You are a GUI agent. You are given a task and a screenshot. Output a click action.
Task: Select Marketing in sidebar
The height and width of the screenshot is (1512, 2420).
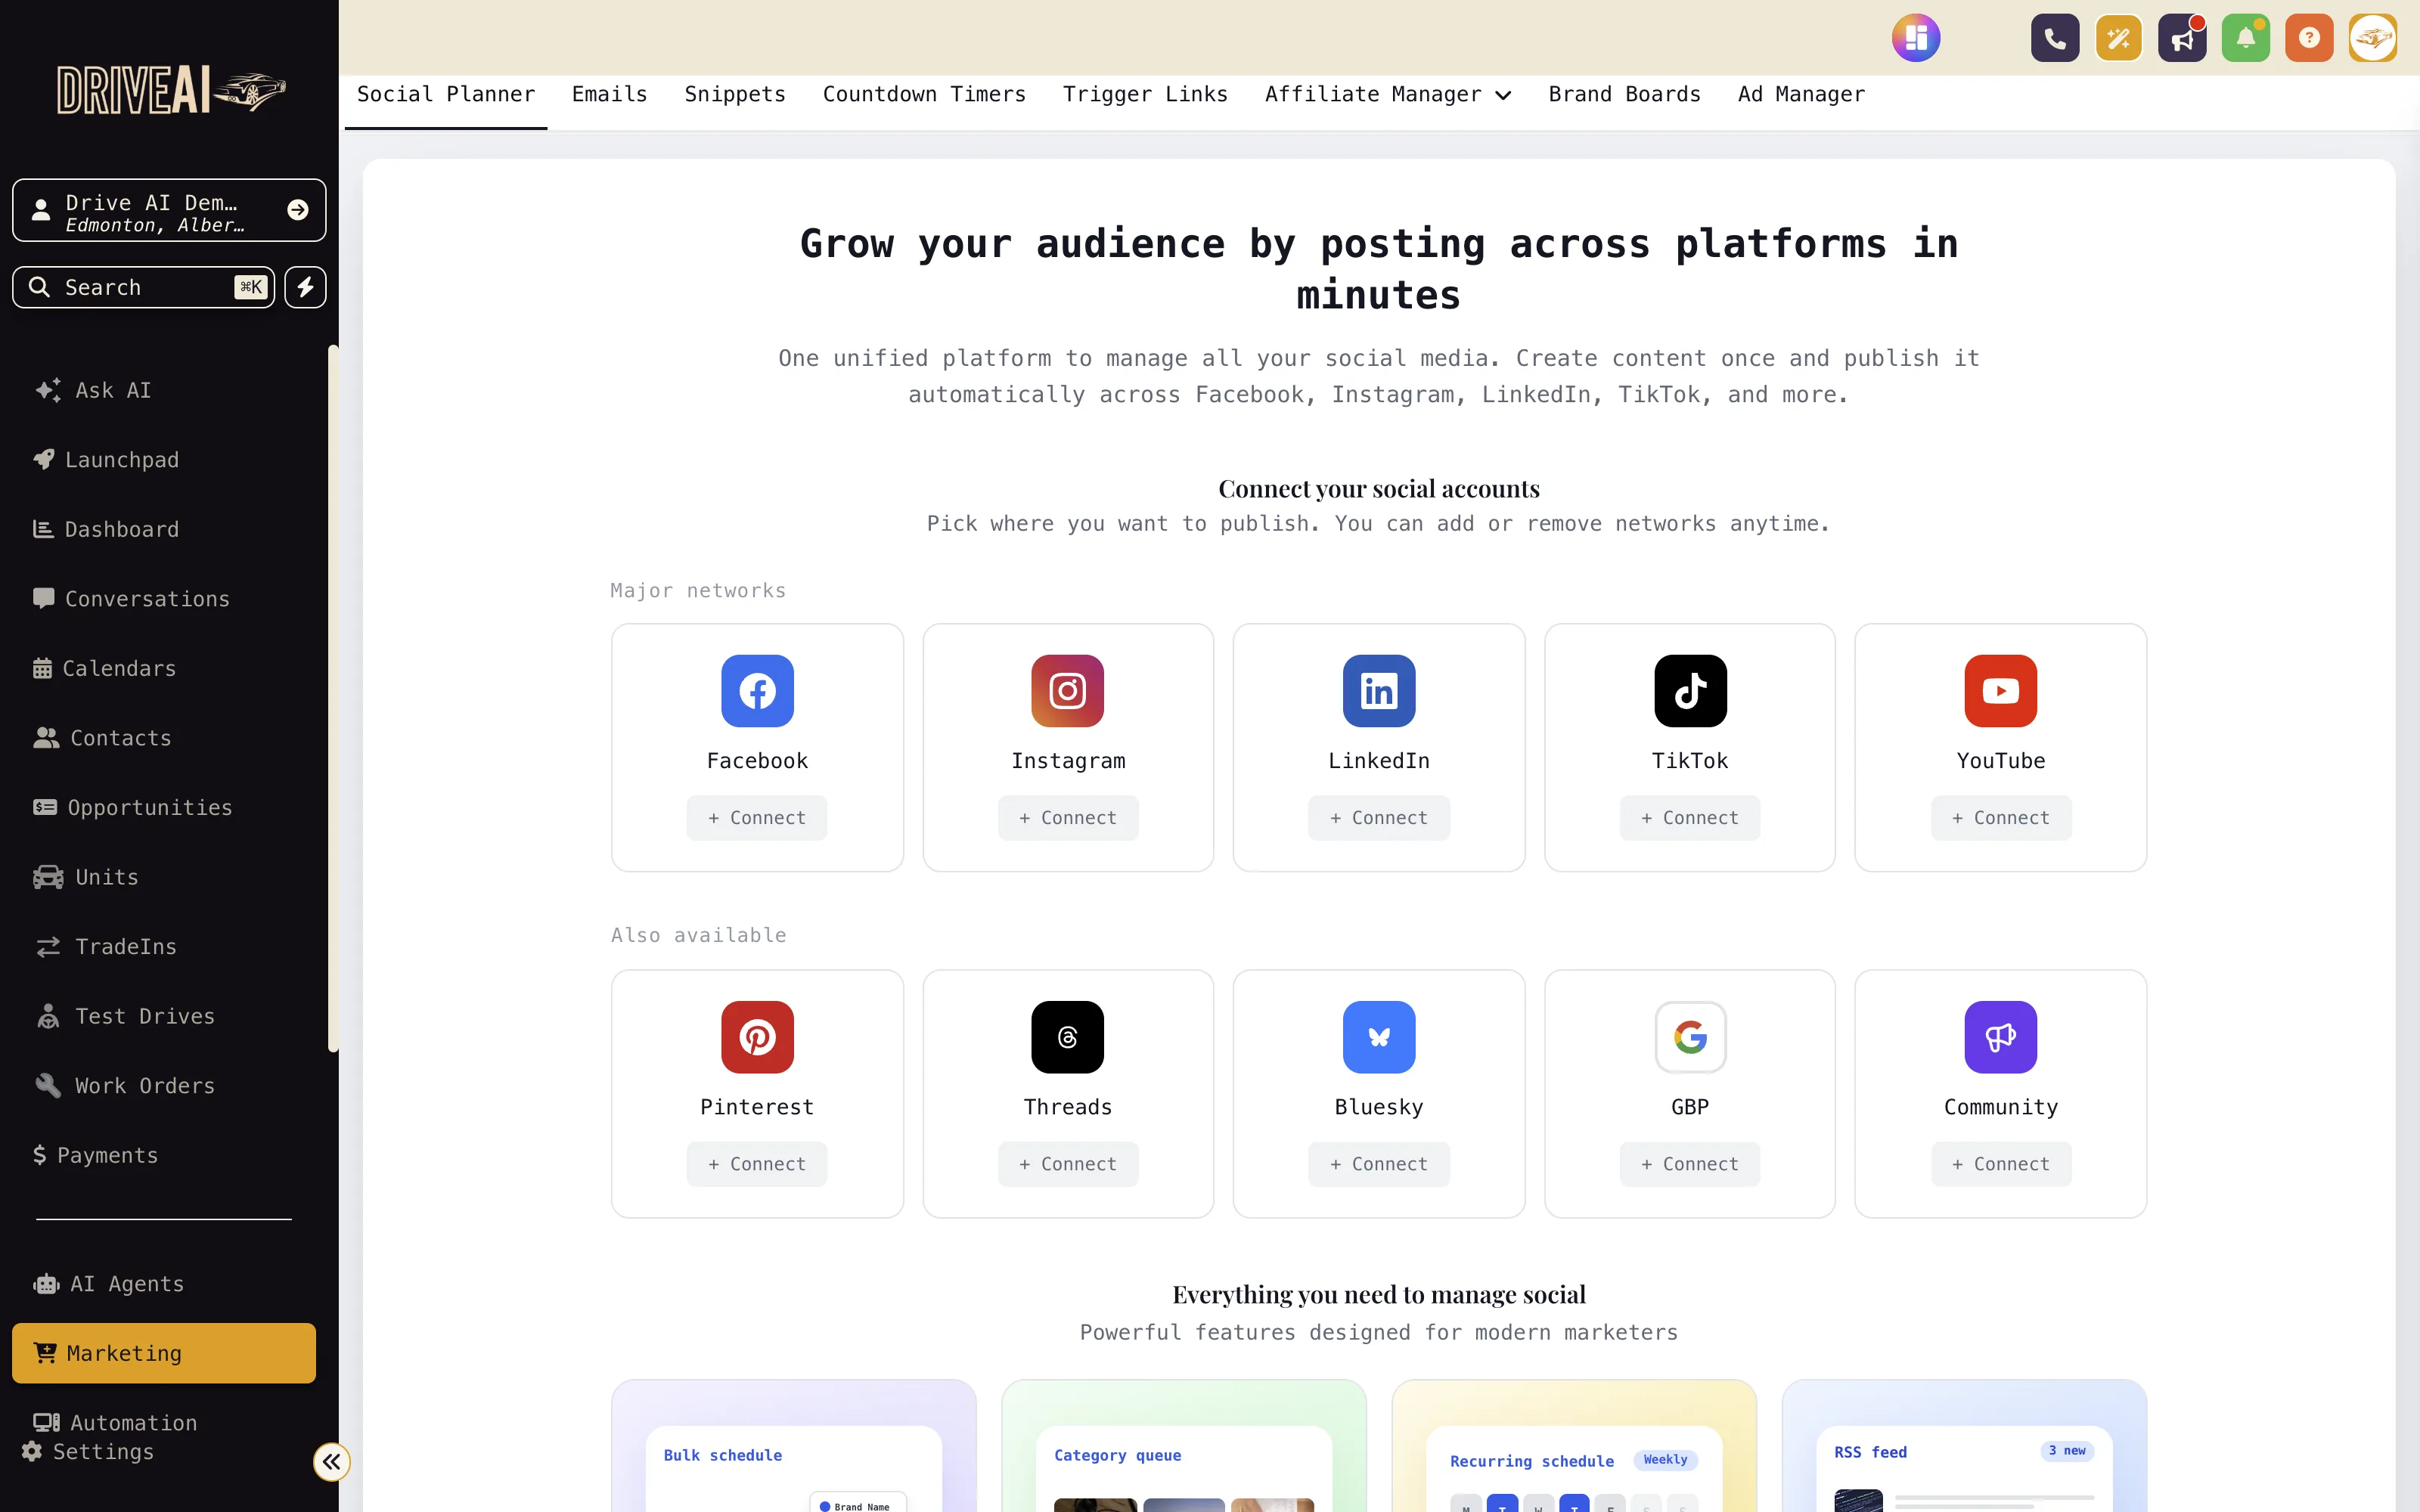[x=164, y=1353]
